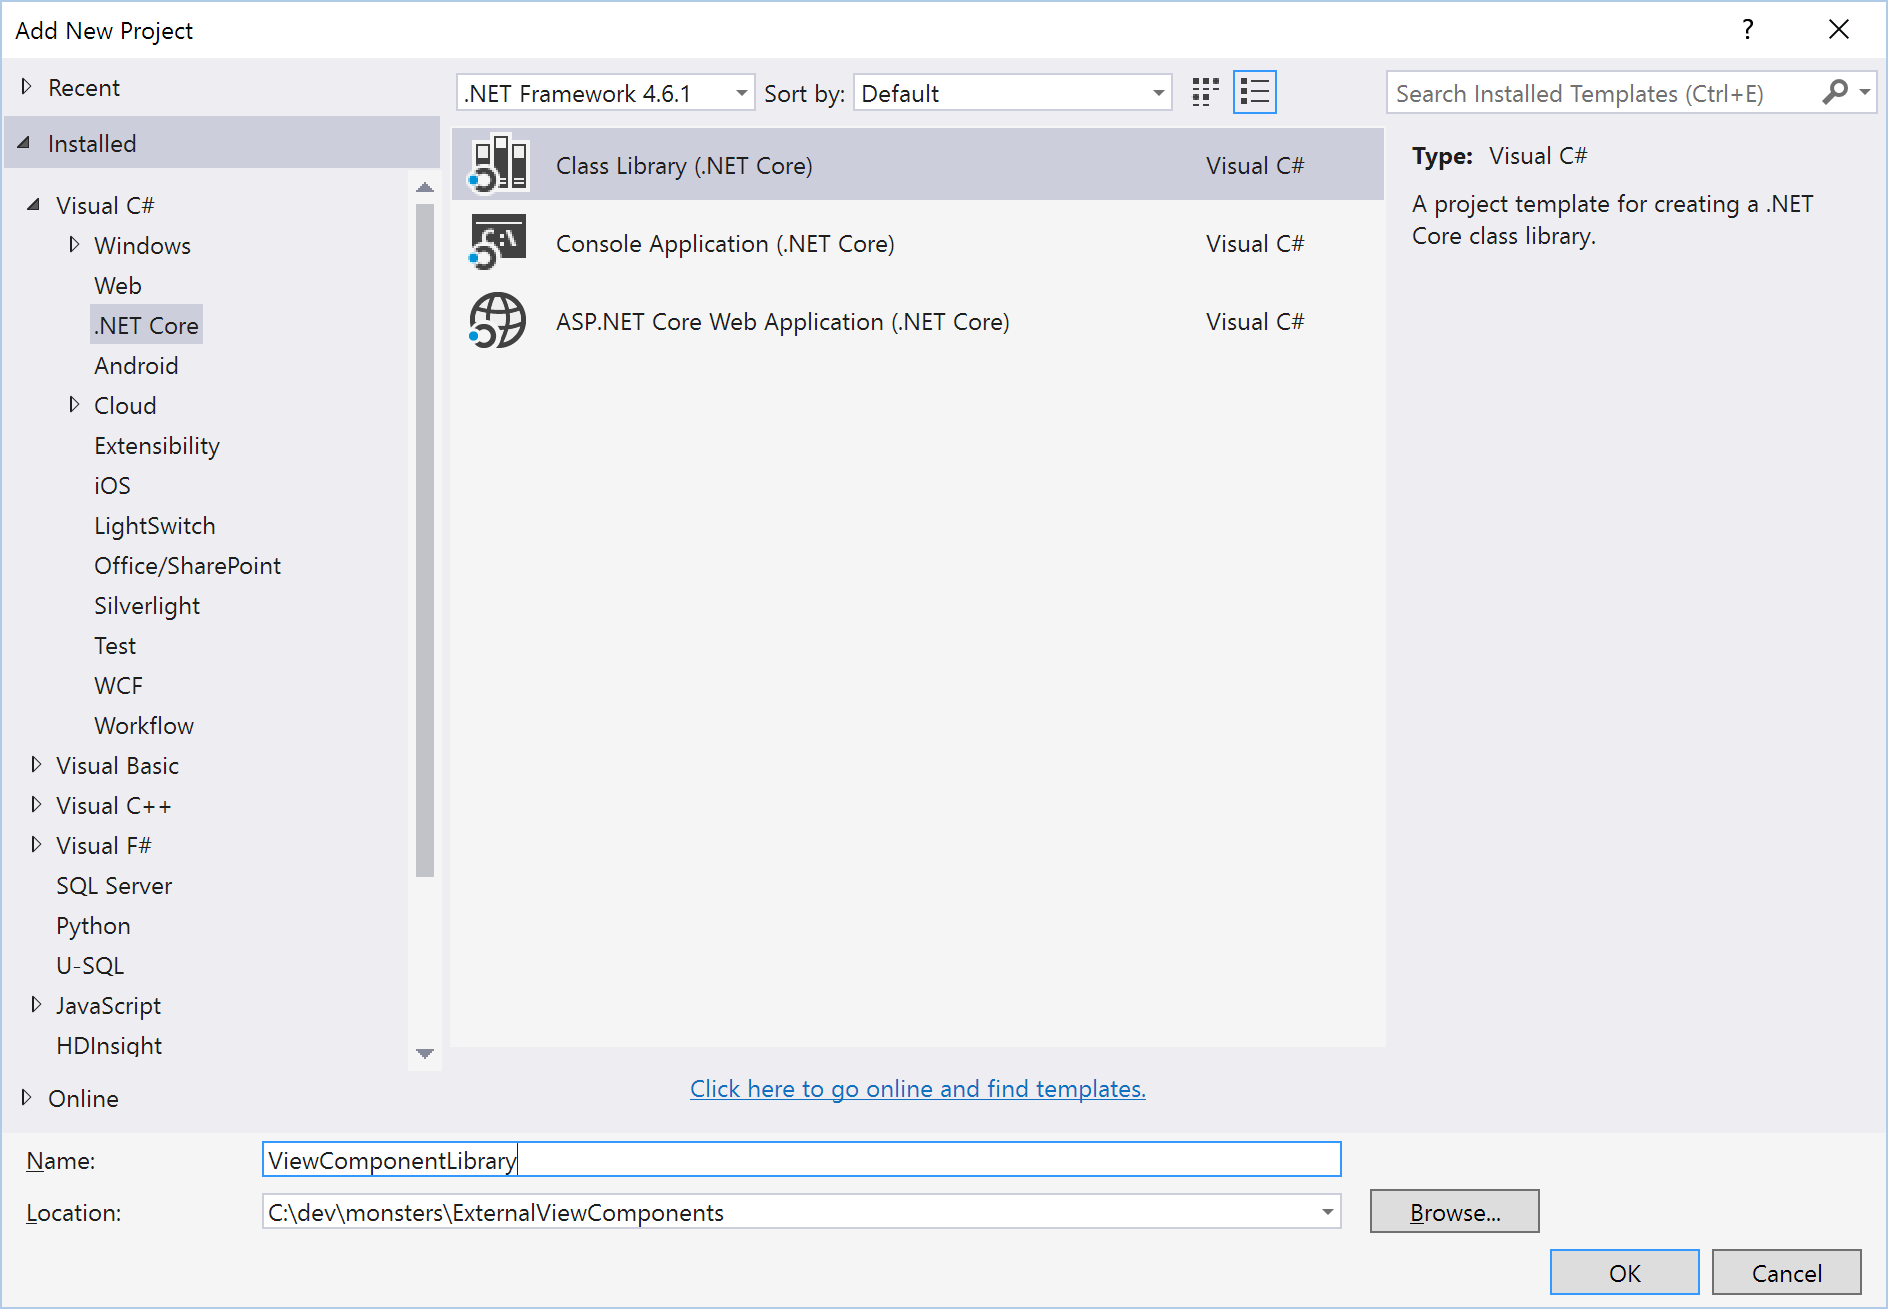
Task: Open the Sort by Default dropdown
Action: point(1158,93)
